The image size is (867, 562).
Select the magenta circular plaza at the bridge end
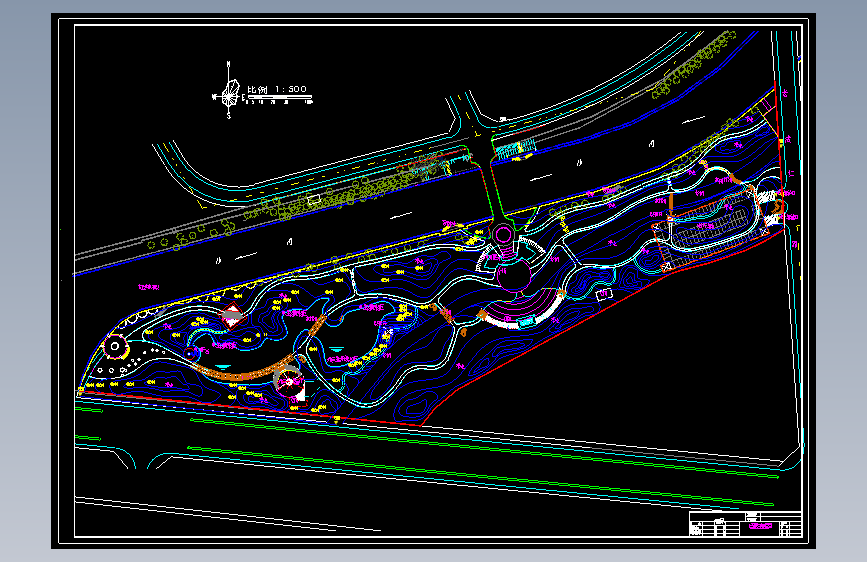point(503,235)
